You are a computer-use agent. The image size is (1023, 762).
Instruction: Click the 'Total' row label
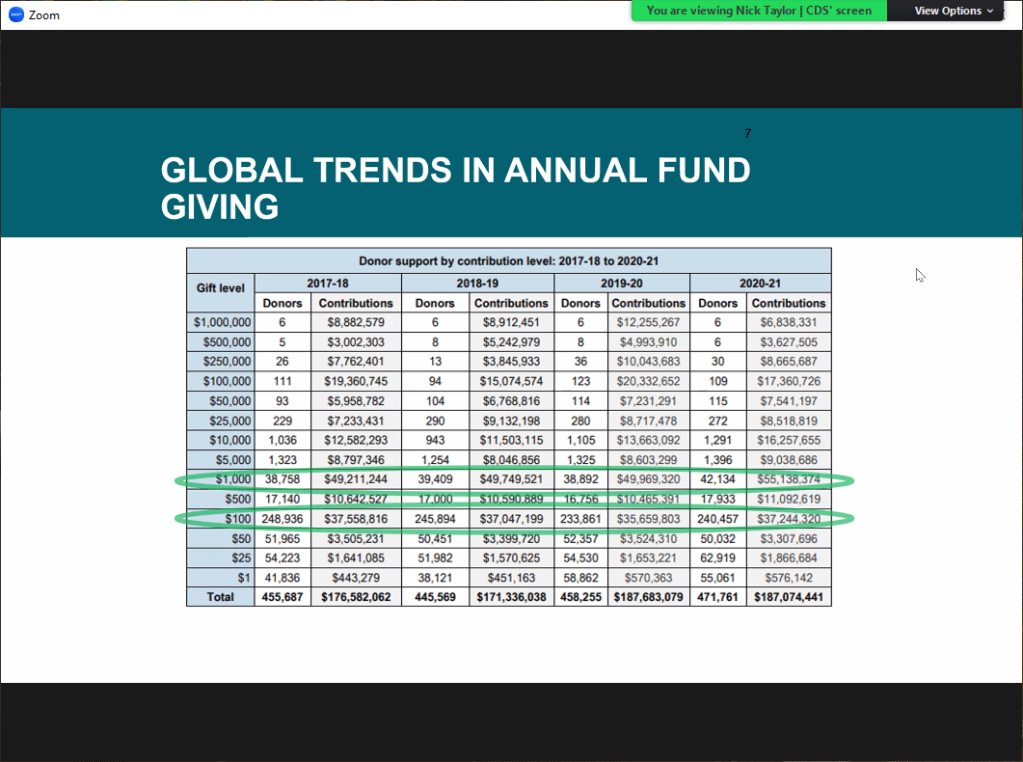pyautogui.click(x=220, y=597)
